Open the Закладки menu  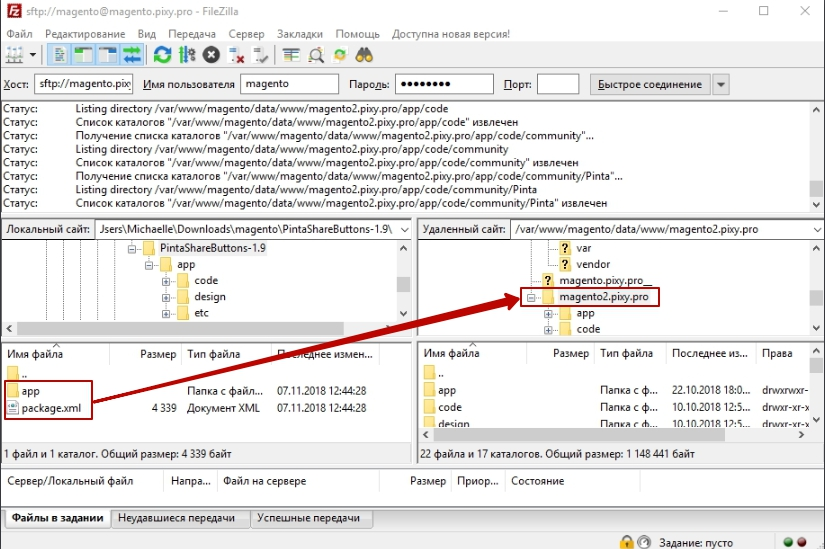[300, 34]
